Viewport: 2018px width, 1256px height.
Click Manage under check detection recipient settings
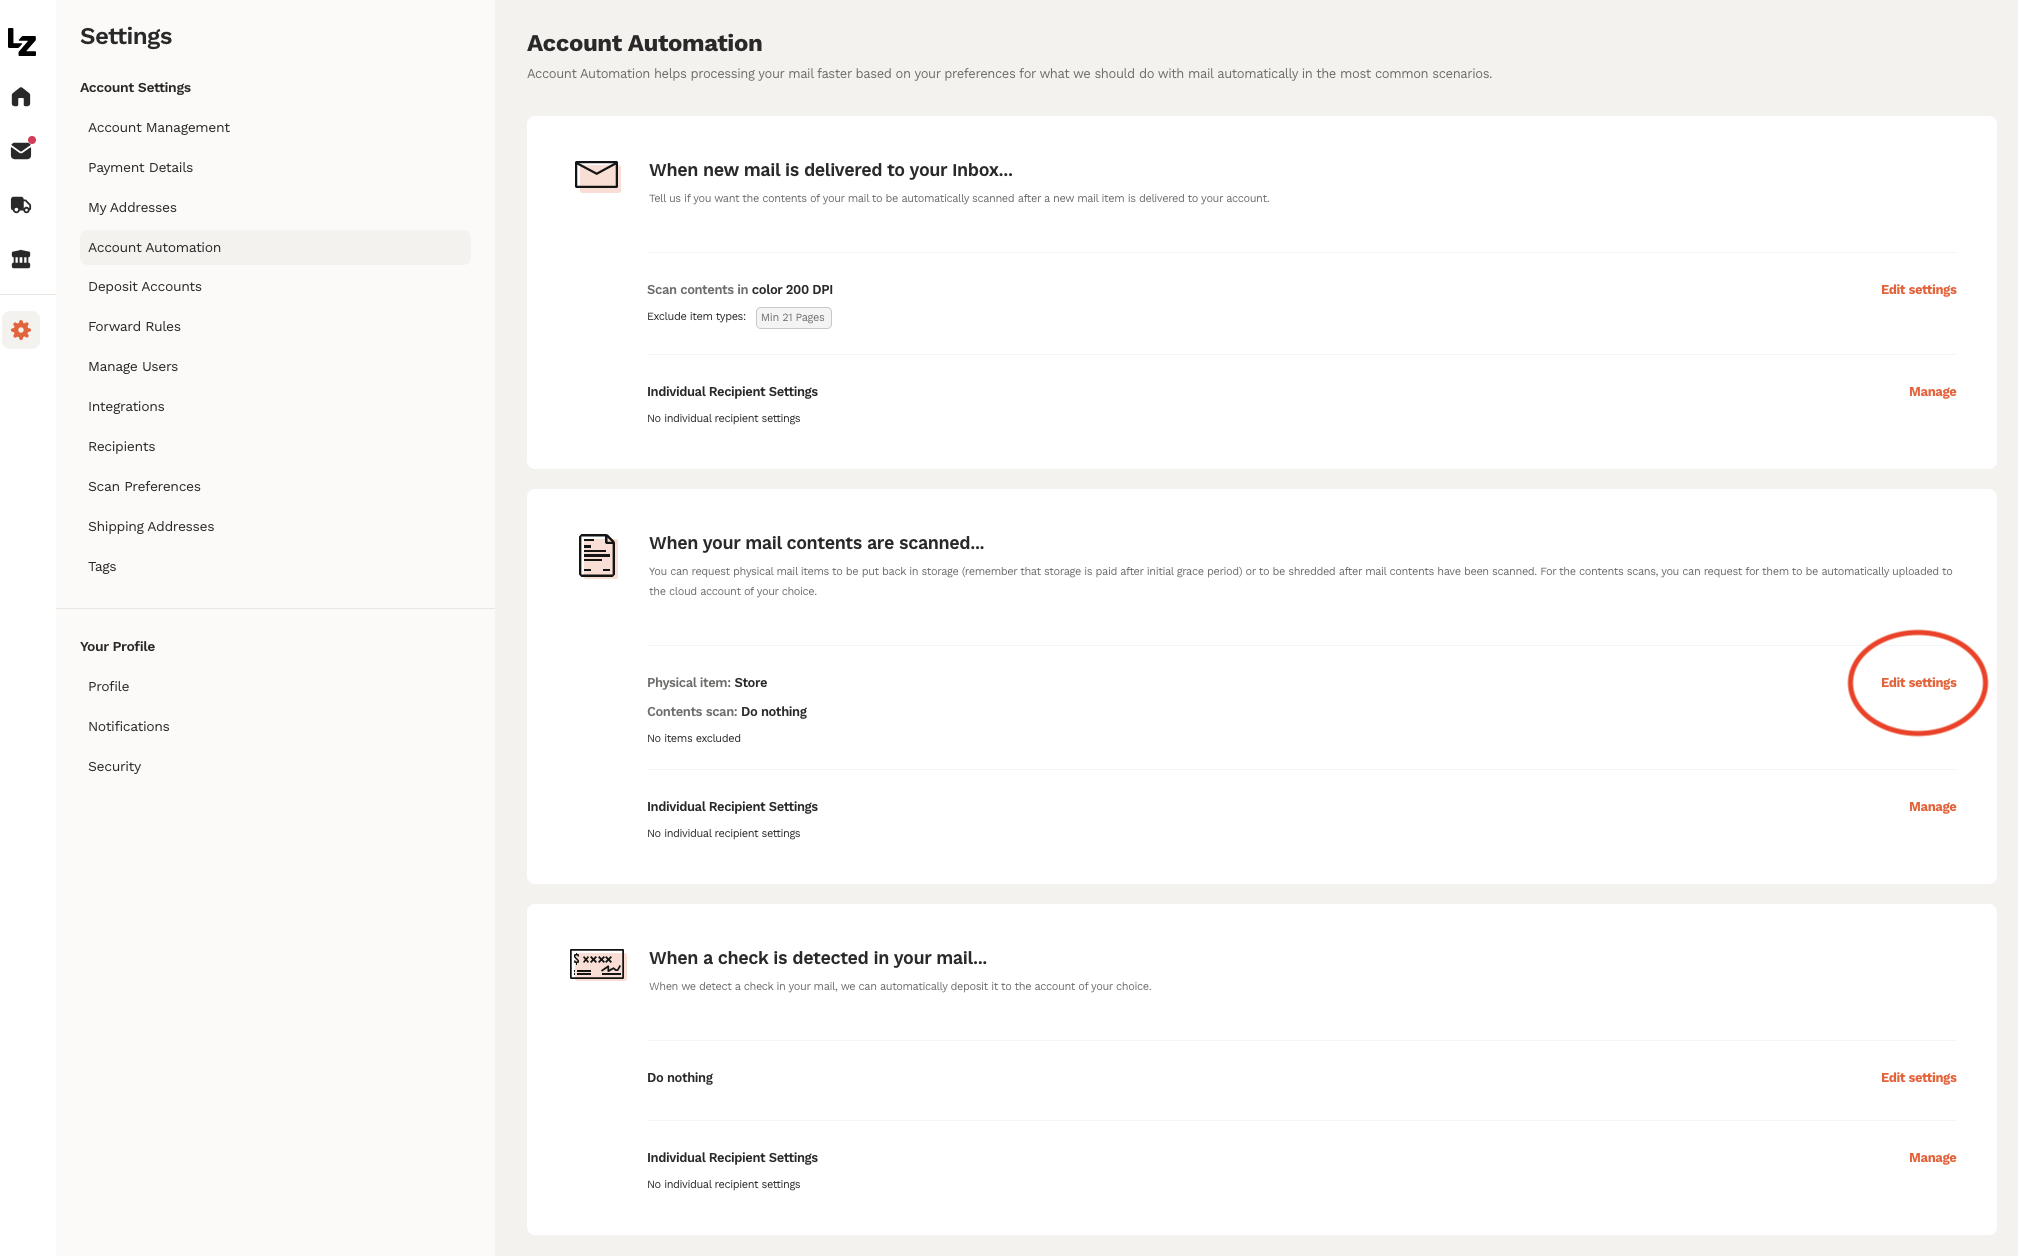[1931, 1157]
